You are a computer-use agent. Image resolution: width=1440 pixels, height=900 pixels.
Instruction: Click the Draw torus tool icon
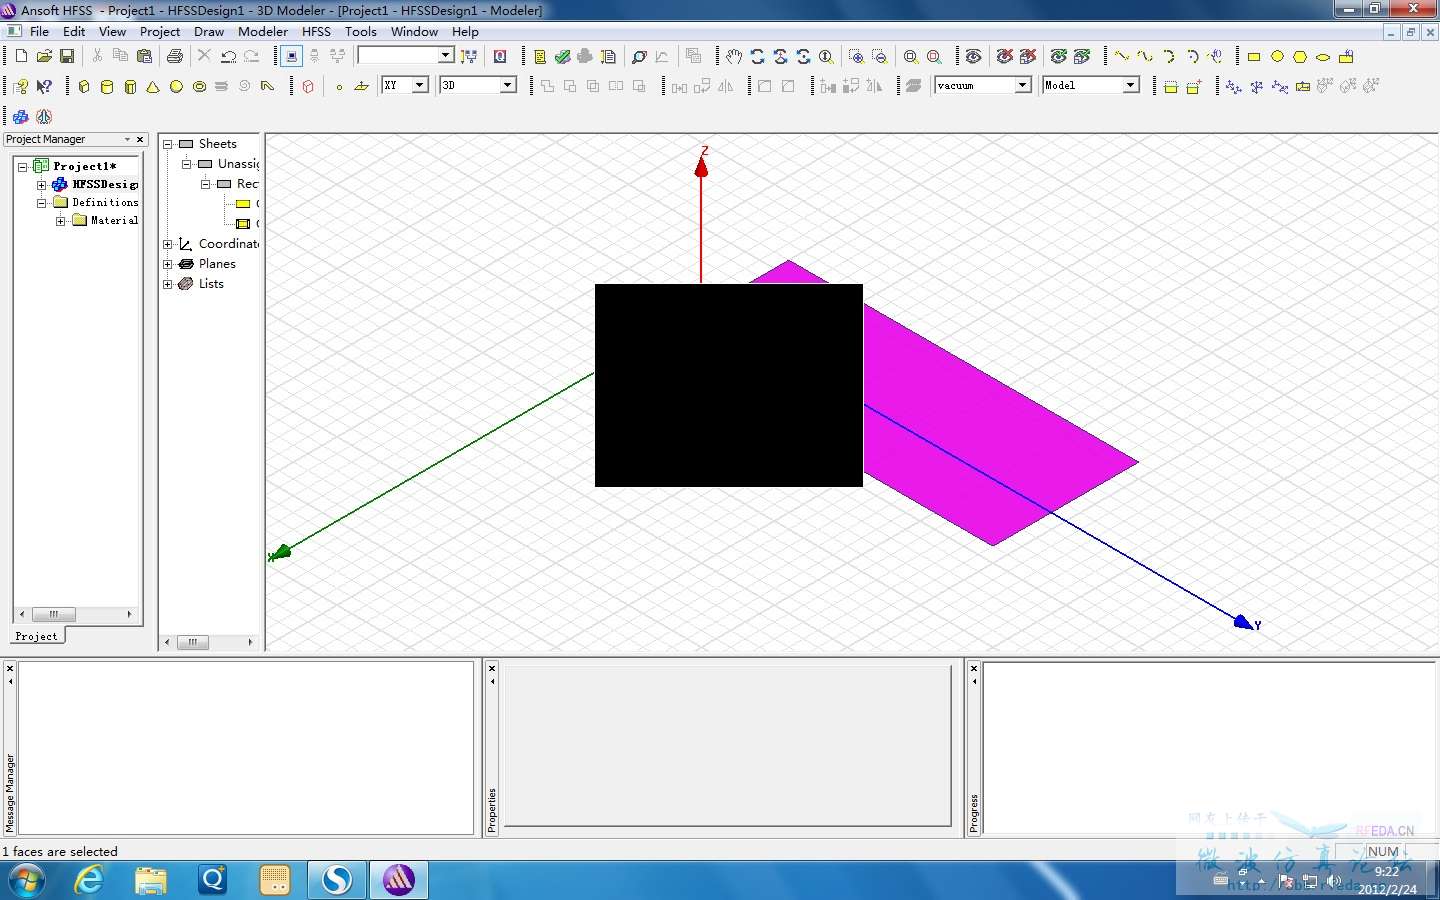[x=199, y=87]
